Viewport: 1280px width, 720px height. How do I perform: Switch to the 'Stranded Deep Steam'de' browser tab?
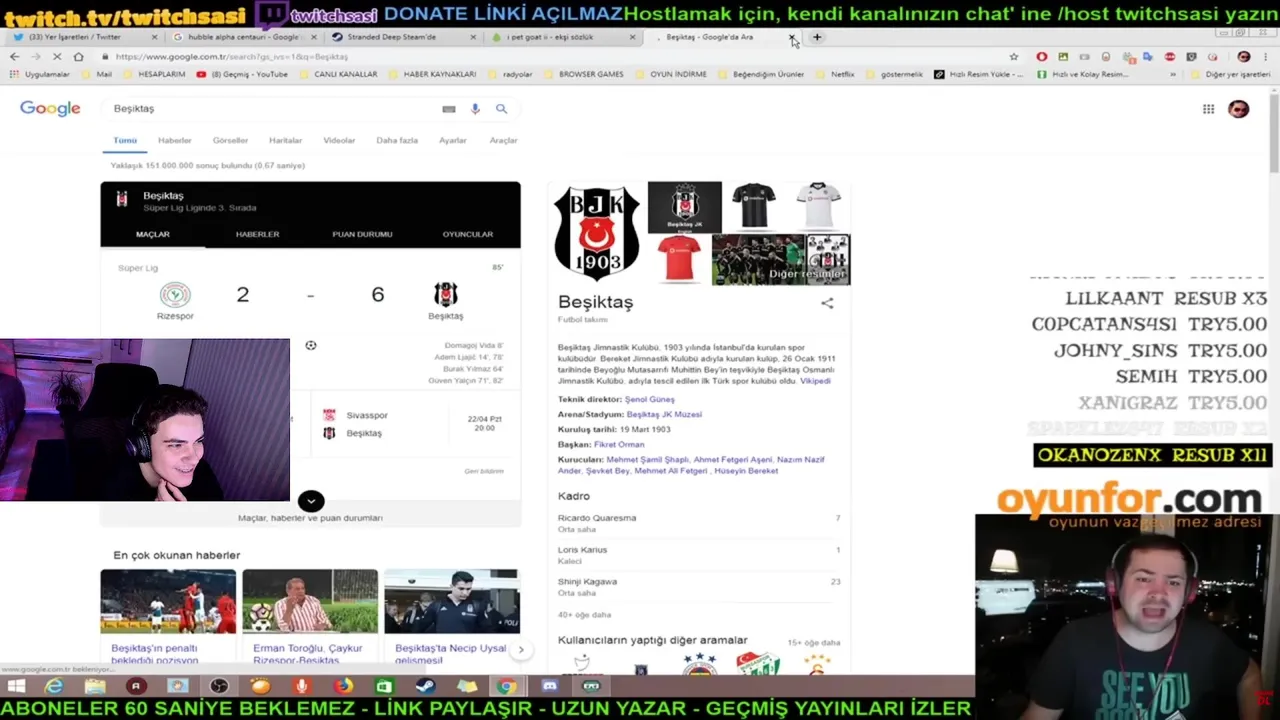tap(404, 37)
